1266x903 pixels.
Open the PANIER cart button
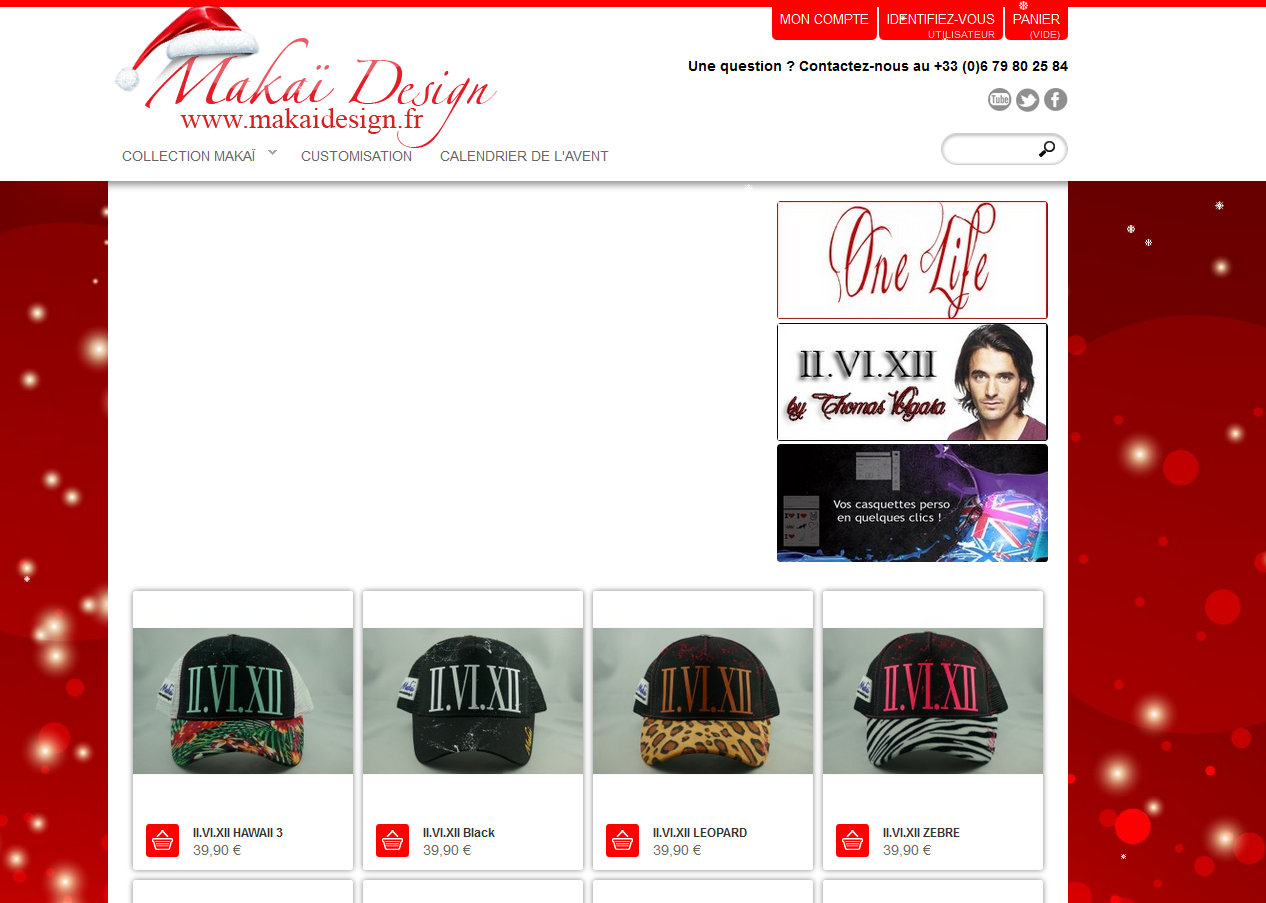(1036, 22)
